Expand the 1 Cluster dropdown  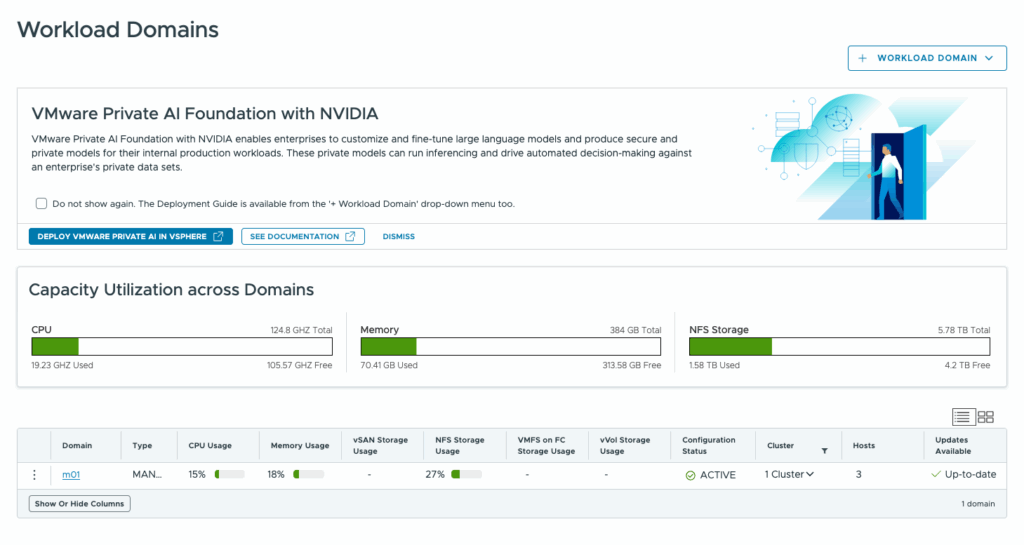pyautogui.click(x=789, y=474)
